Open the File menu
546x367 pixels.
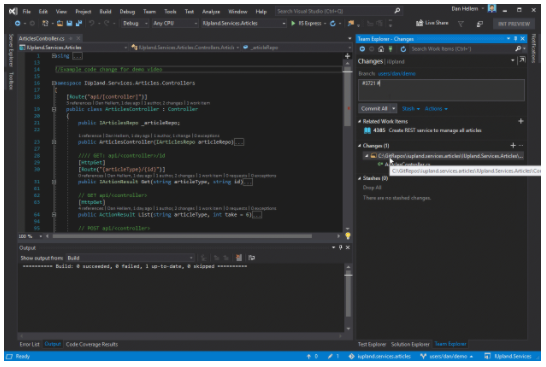pyautogui.click(x=27, y=11)
